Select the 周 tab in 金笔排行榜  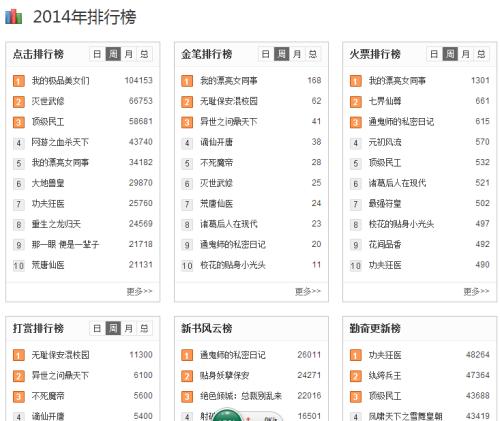pos(282,54)
